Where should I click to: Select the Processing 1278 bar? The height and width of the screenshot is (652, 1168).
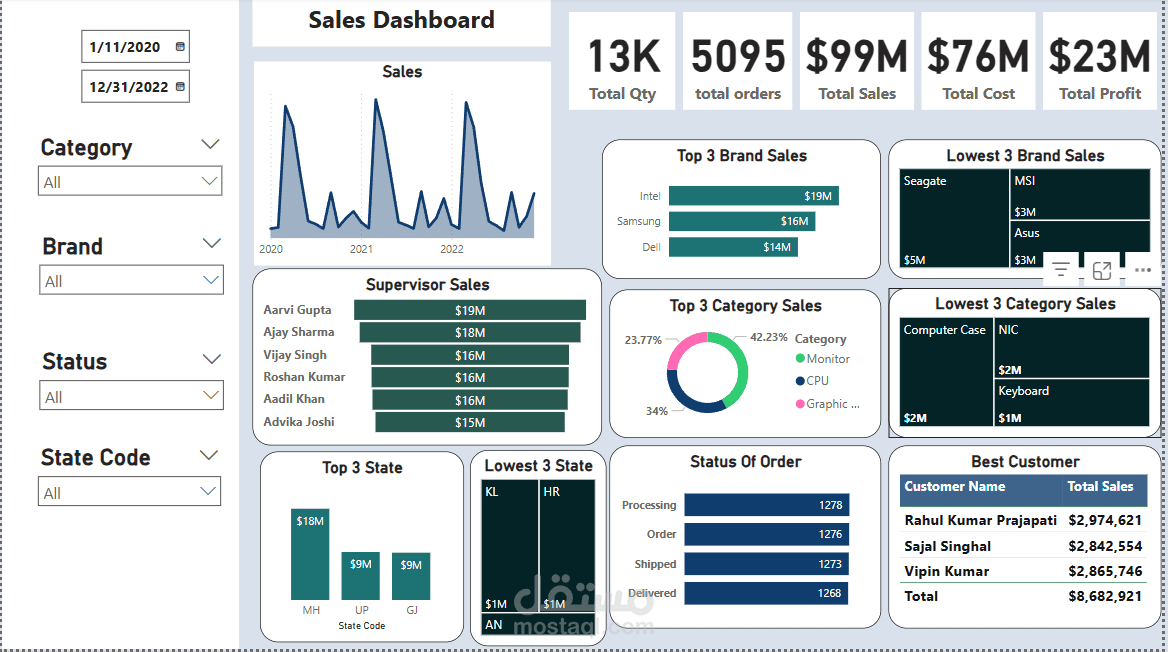766,505
